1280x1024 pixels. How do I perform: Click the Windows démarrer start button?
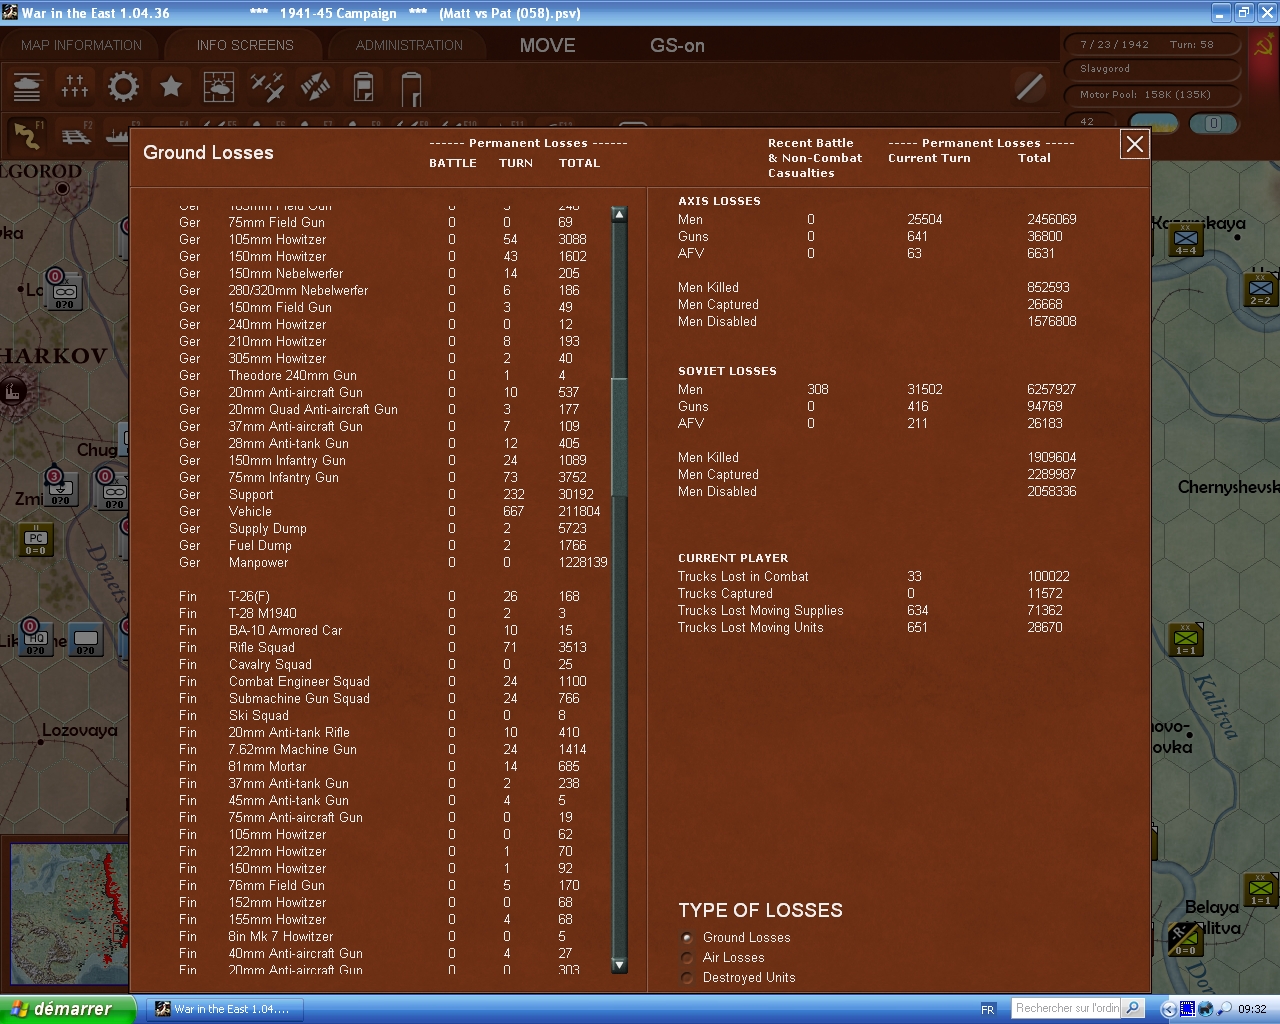[67, 1009]
